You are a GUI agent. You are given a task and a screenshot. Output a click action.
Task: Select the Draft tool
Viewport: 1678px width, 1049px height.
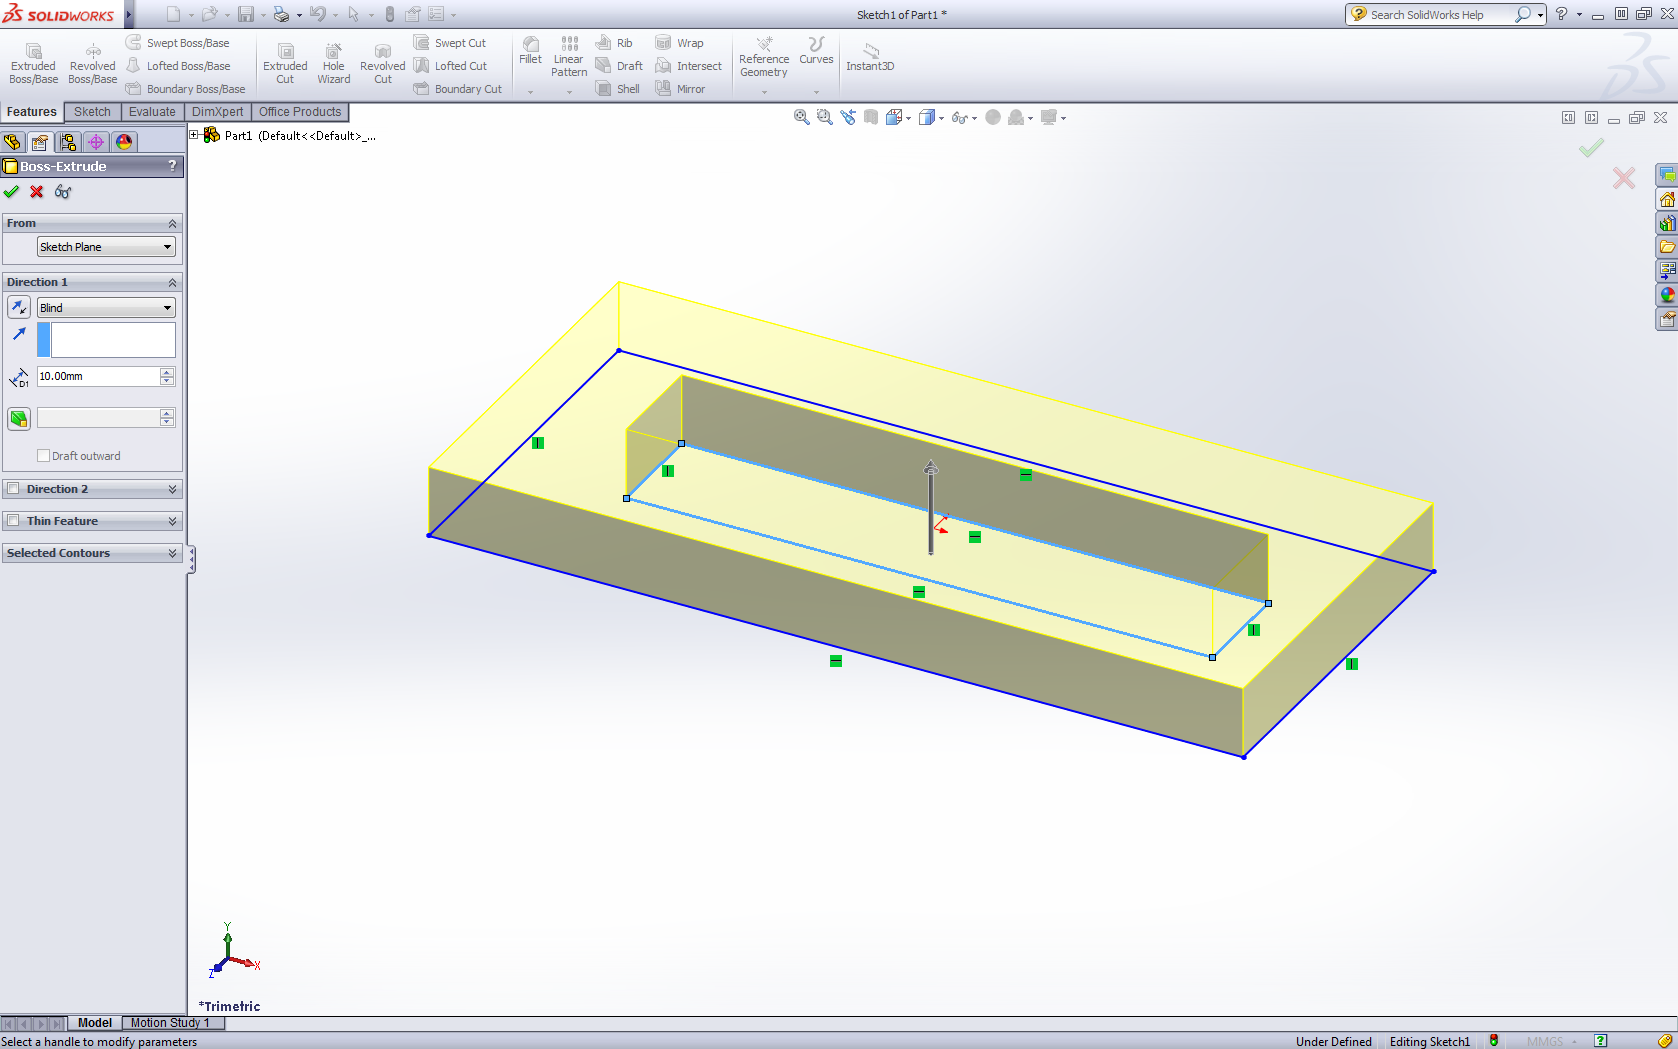point(619,66)
